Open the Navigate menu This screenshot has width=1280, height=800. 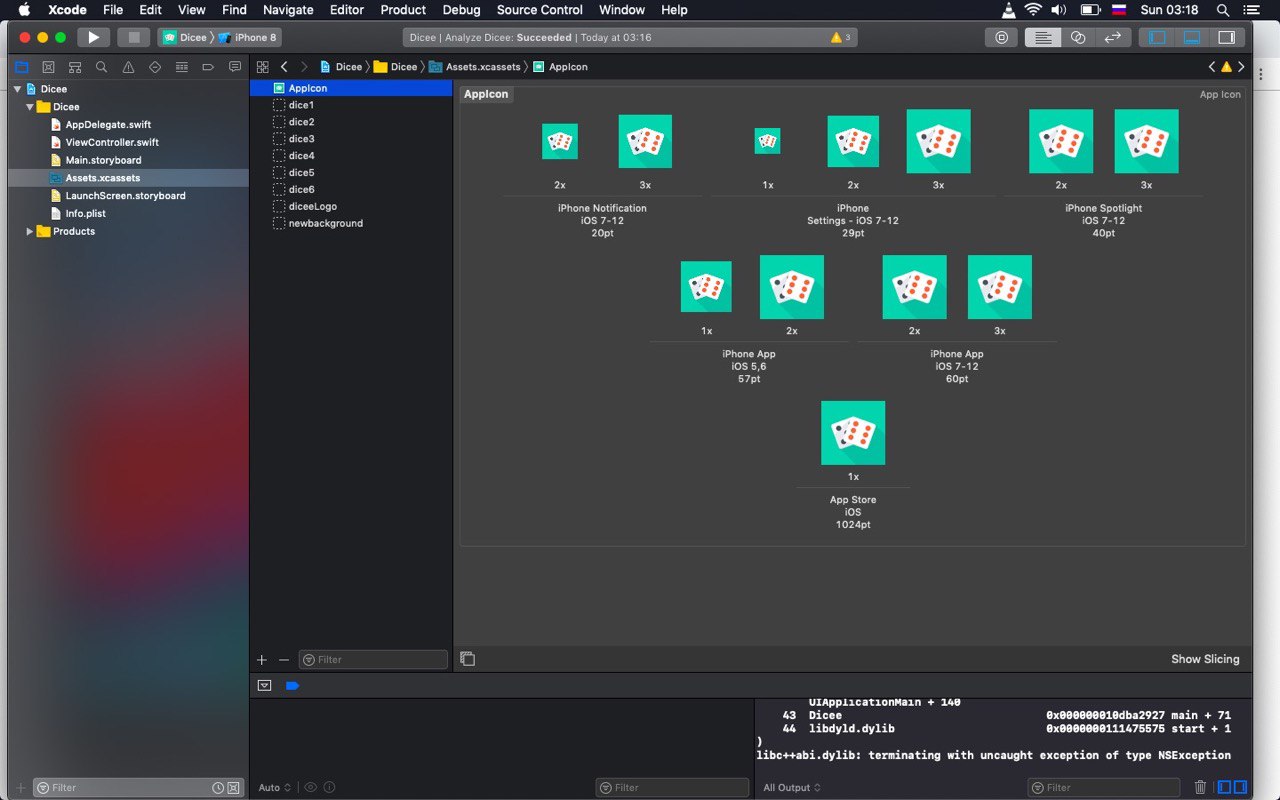click(288, 10)
